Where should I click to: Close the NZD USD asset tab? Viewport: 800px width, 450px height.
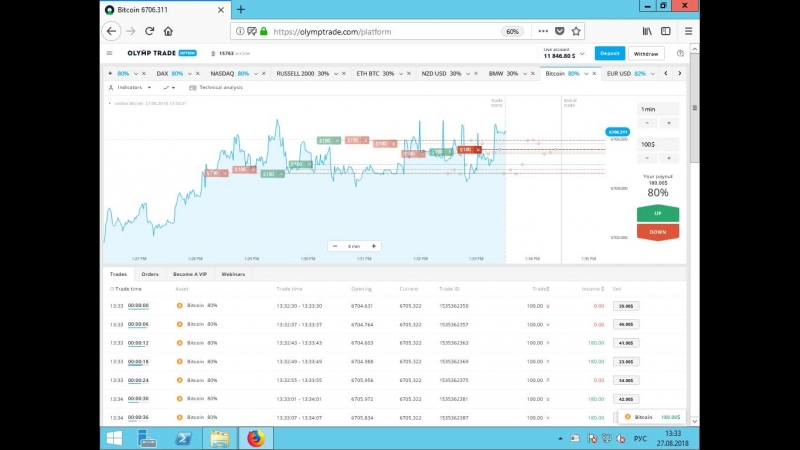click(x=476, y=73)
